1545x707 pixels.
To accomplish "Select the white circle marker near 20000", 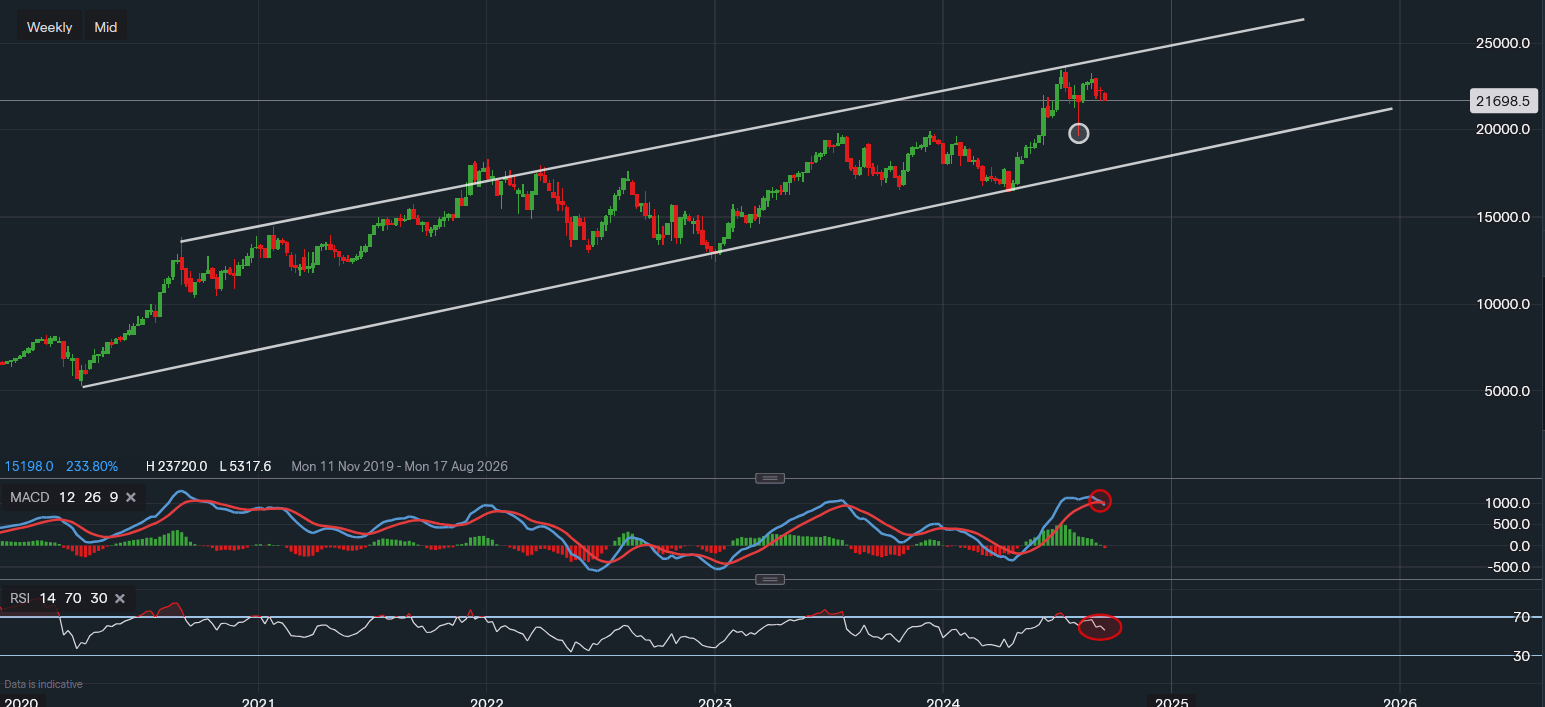I will pyautogui.click(x=1078, y=133).
